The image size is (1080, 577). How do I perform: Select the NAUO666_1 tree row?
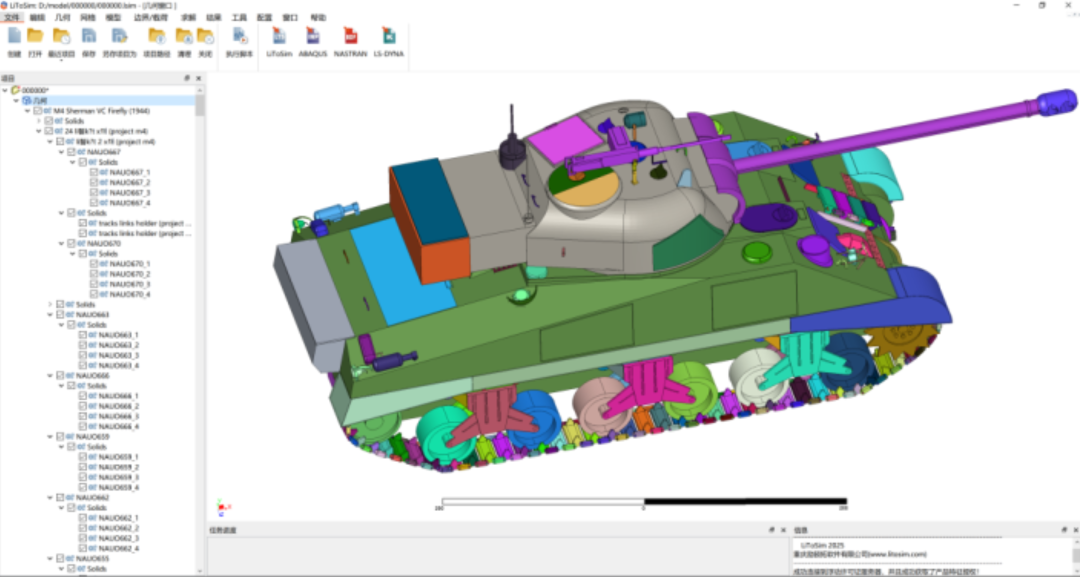click(109, 396)
